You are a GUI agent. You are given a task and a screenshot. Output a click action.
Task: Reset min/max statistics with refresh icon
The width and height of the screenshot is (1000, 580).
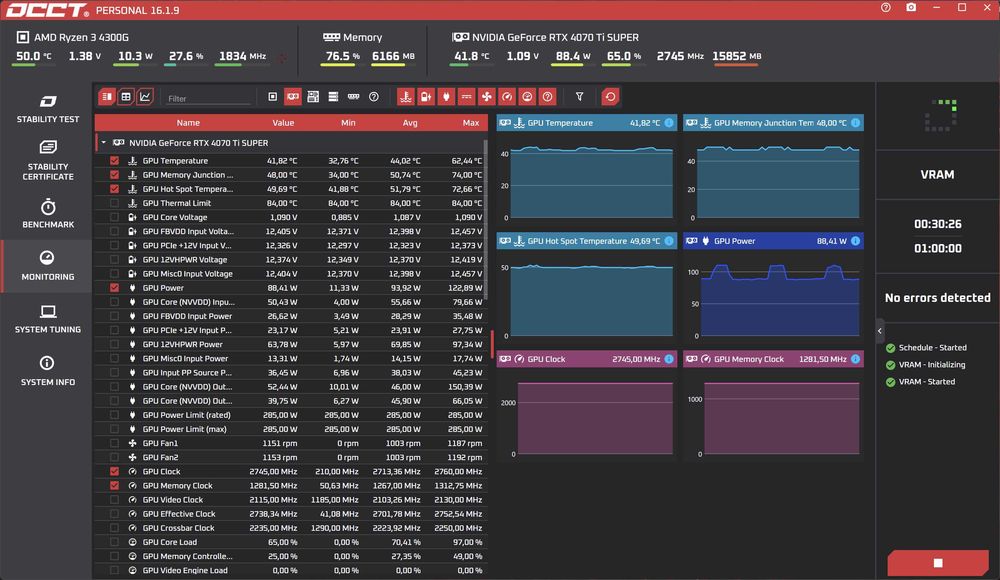(610, 97)
